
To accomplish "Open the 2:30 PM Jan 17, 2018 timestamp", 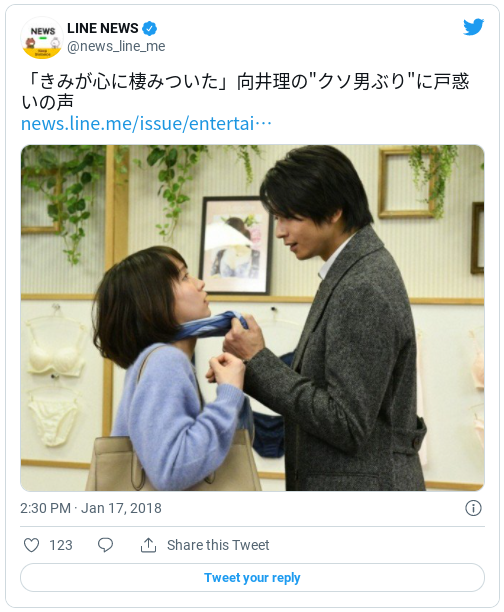I will (91, 508).
